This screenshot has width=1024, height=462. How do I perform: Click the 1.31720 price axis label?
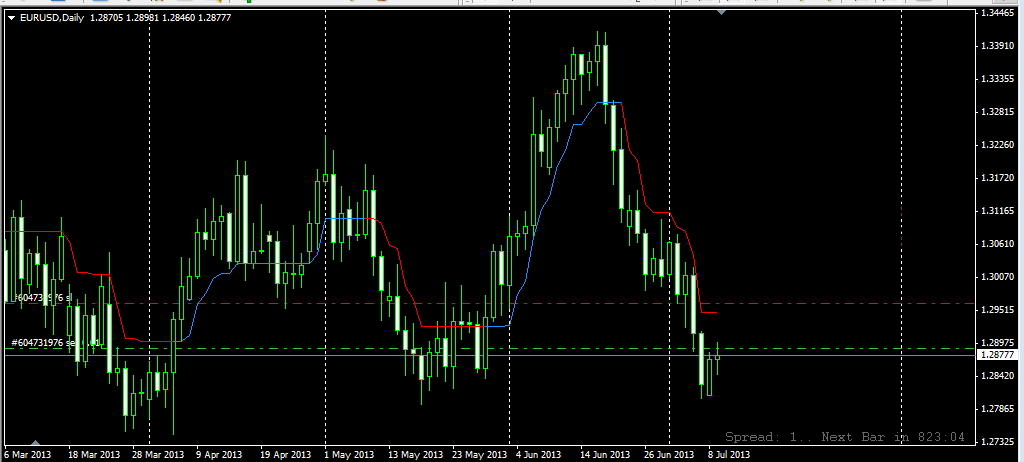pos(999,178)
